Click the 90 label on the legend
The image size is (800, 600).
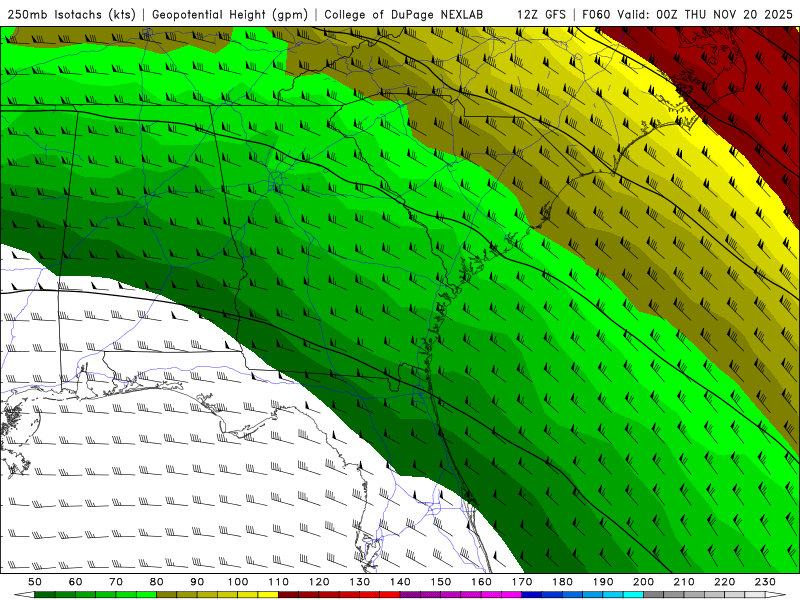(197, 582)
